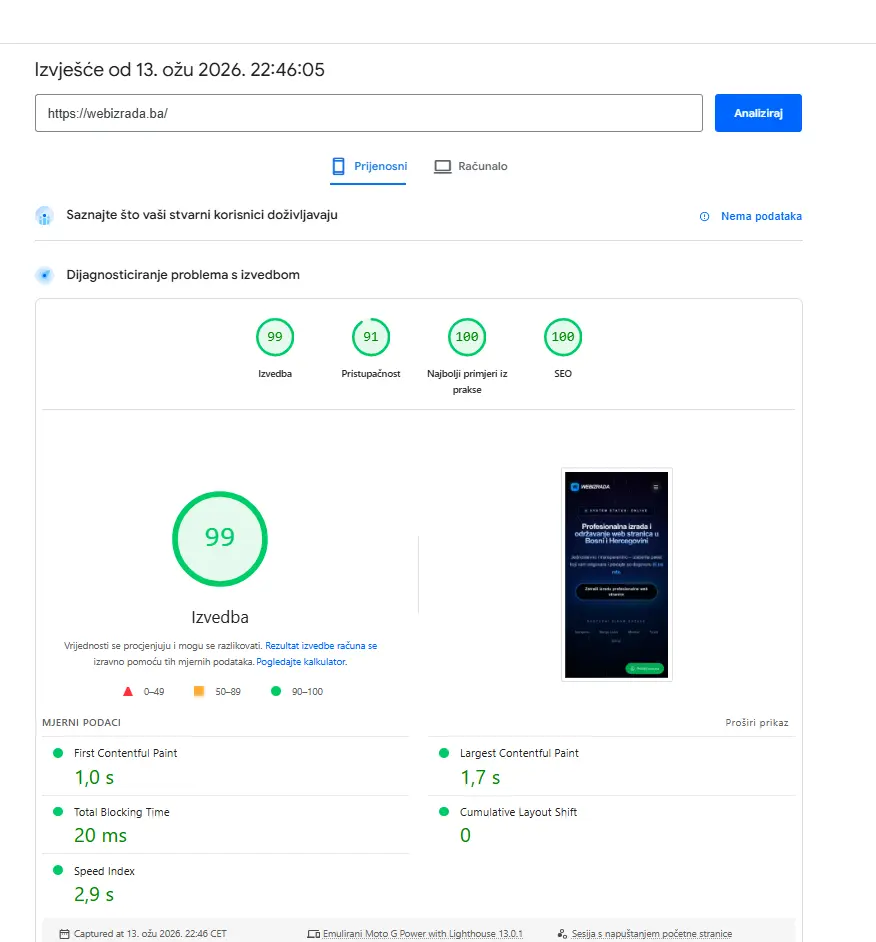The width and height of the screenshot is (876, 942).
Task: Click the info icon next to Nema podataka
Action: pos(704,217)
